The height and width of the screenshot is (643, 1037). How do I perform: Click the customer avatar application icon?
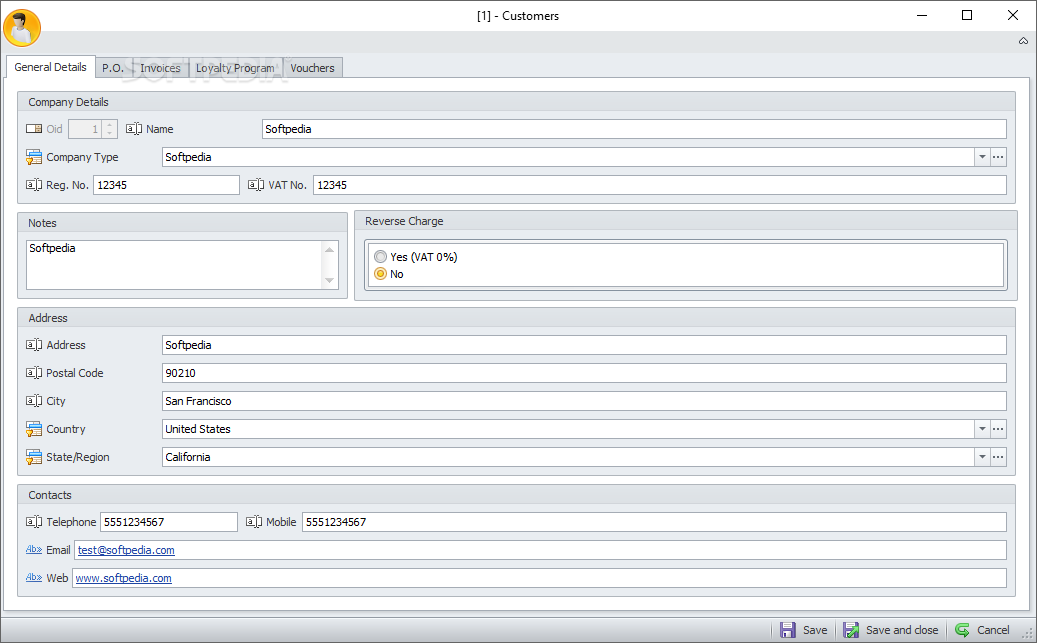click(x=22, y=28)
